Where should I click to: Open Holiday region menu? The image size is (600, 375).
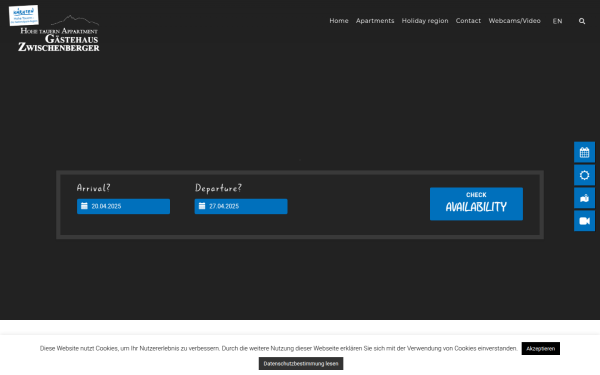pos(425,21)
